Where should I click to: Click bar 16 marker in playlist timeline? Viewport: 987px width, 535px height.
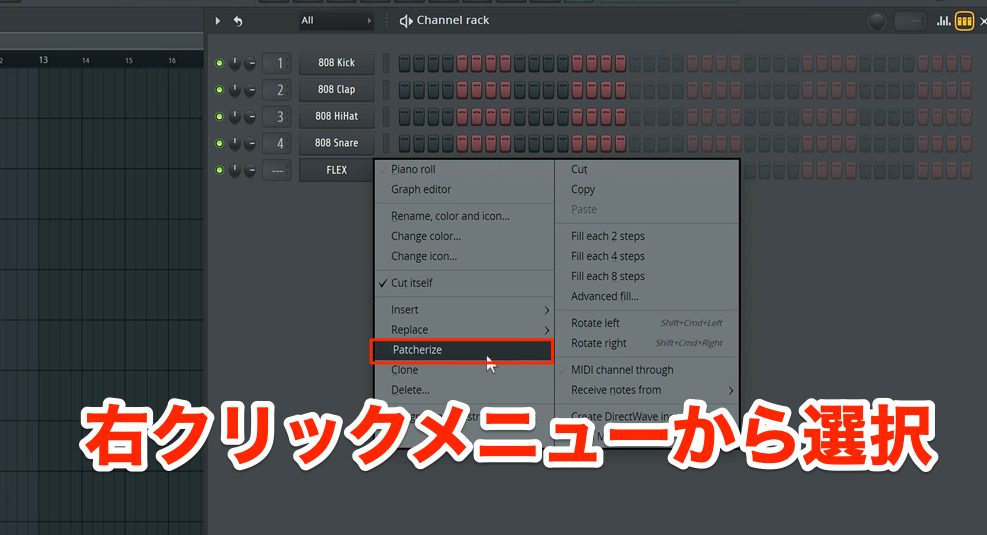click(x=172, y=60)
